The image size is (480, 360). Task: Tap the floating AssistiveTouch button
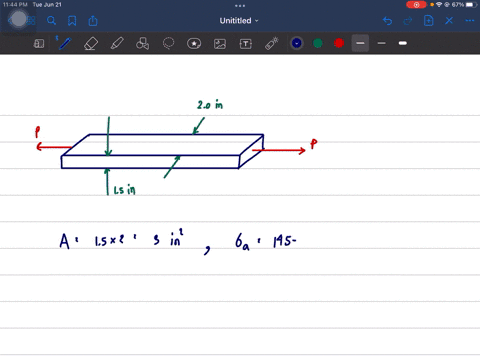coord(19,19)
